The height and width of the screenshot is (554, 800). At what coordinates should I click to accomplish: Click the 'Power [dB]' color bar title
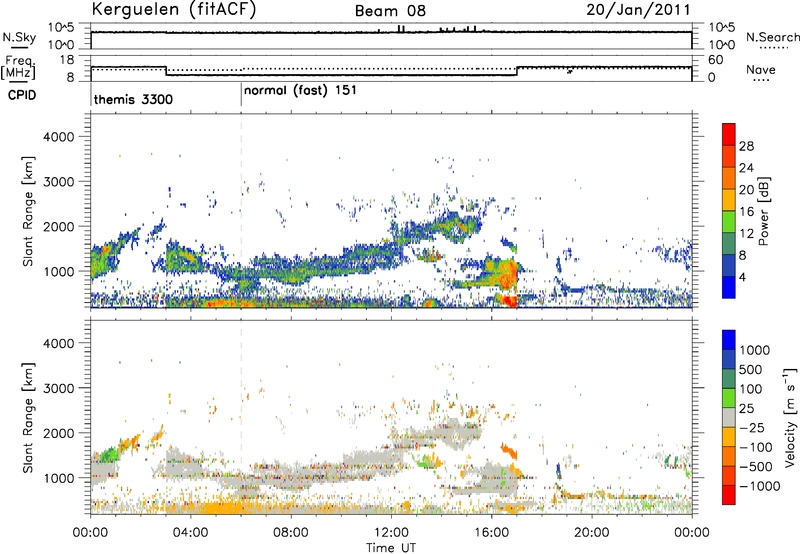764,211
